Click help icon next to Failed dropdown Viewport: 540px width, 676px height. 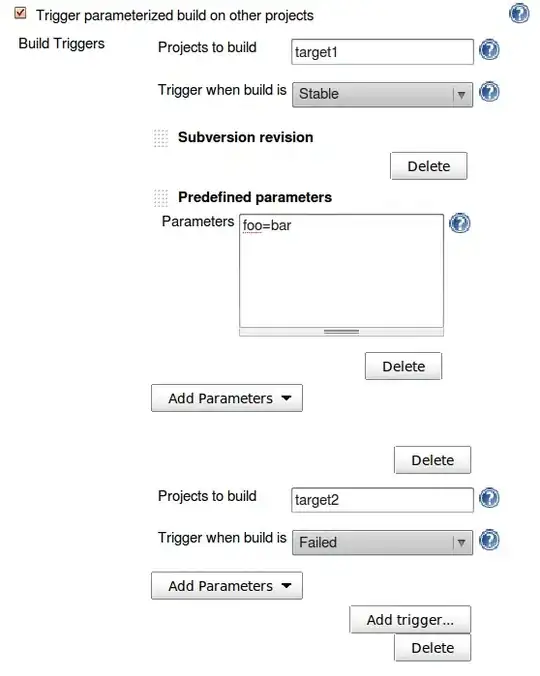(489, 540)
